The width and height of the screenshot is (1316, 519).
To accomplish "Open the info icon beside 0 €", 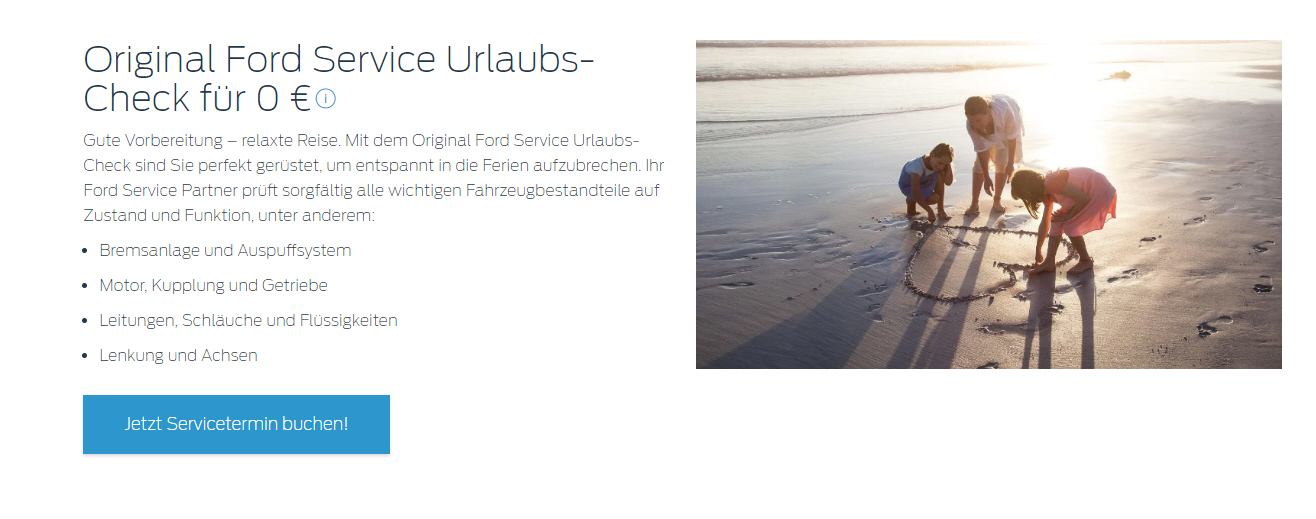I will [326, 99].
